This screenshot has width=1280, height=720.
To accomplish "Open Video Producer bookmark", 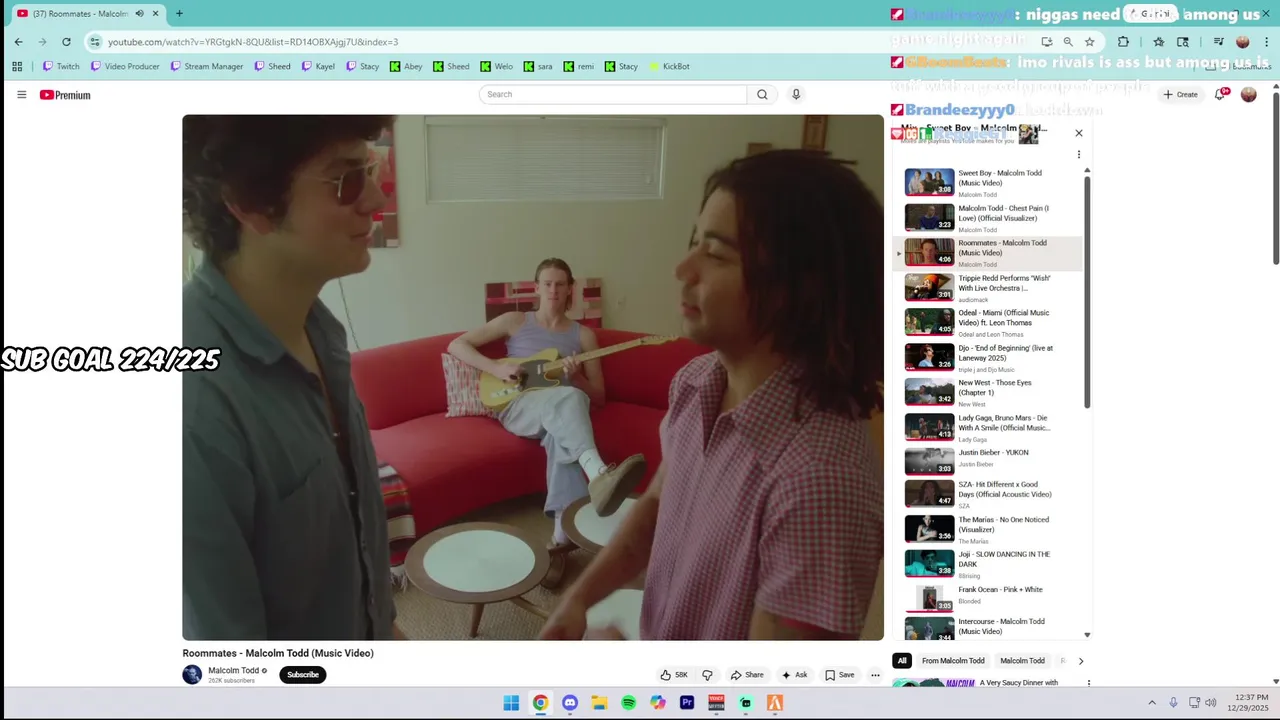I will point(125,66).
